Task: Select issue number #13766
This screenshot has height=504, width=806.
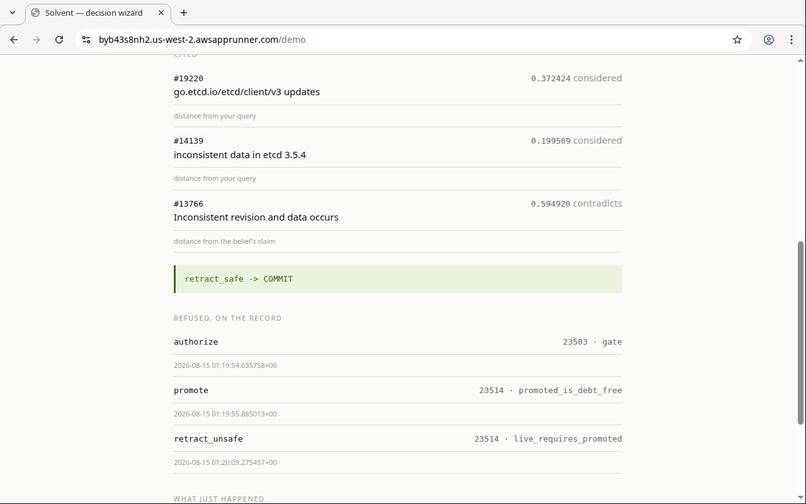Action: (x=188, y=204)
